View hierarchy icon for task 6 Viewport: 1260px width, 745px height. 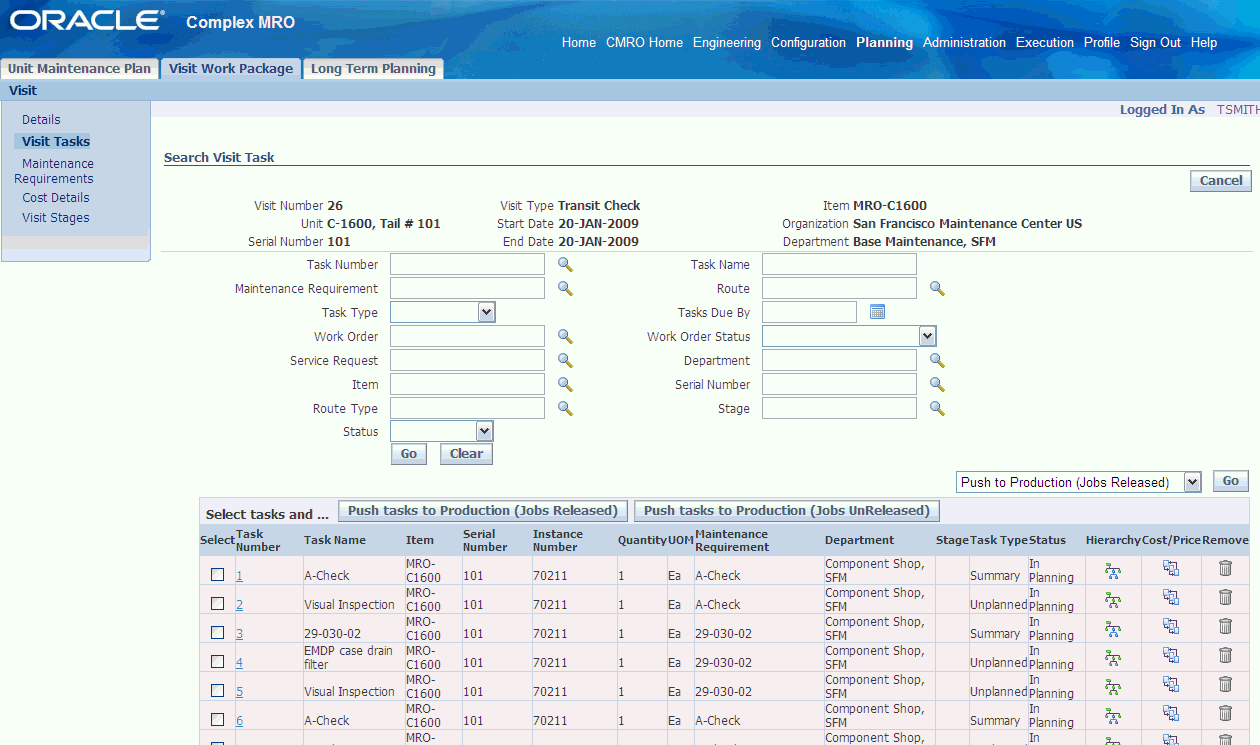pyautogui.click(x=1113, y=716)
